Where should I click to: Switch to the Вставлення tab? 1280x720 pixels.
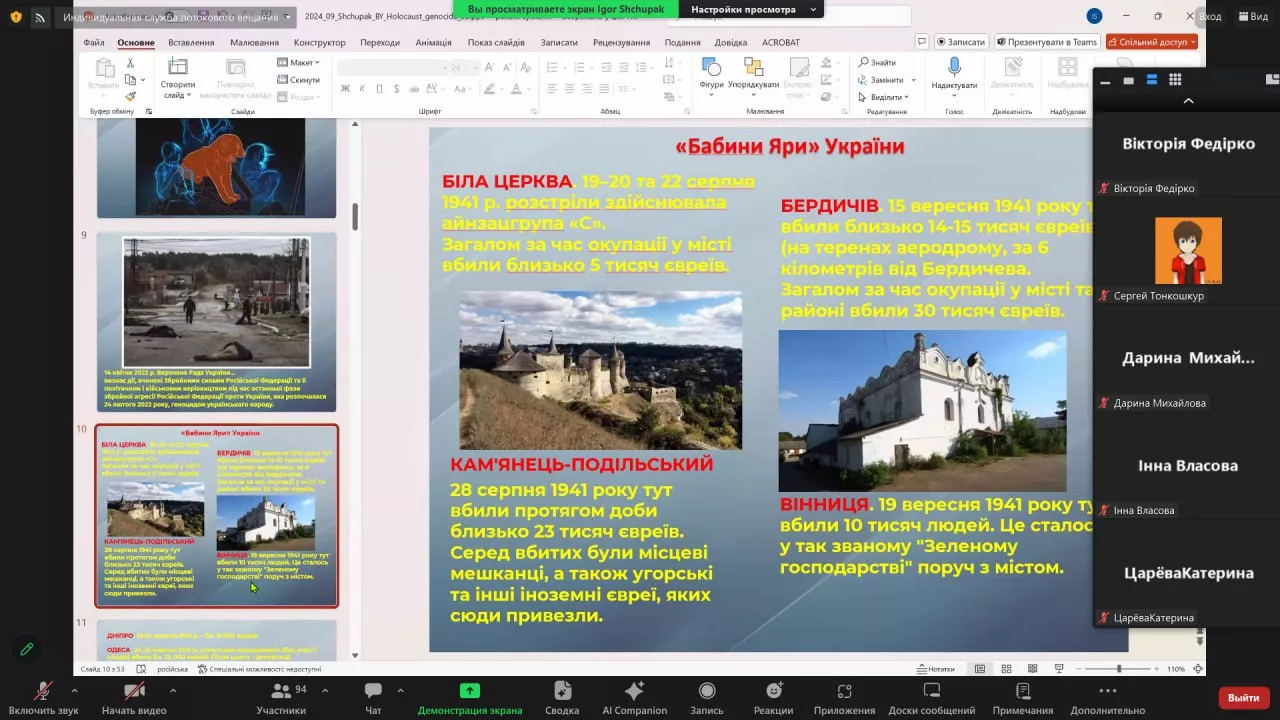pyautogui.click(x=191, y=43)
